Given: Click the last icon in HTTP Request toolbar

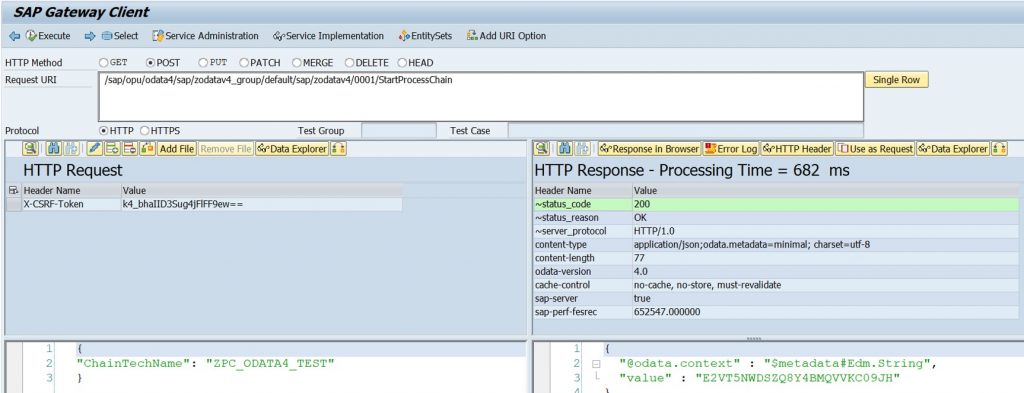Looking at the screenshot, I should click(338, 149).
